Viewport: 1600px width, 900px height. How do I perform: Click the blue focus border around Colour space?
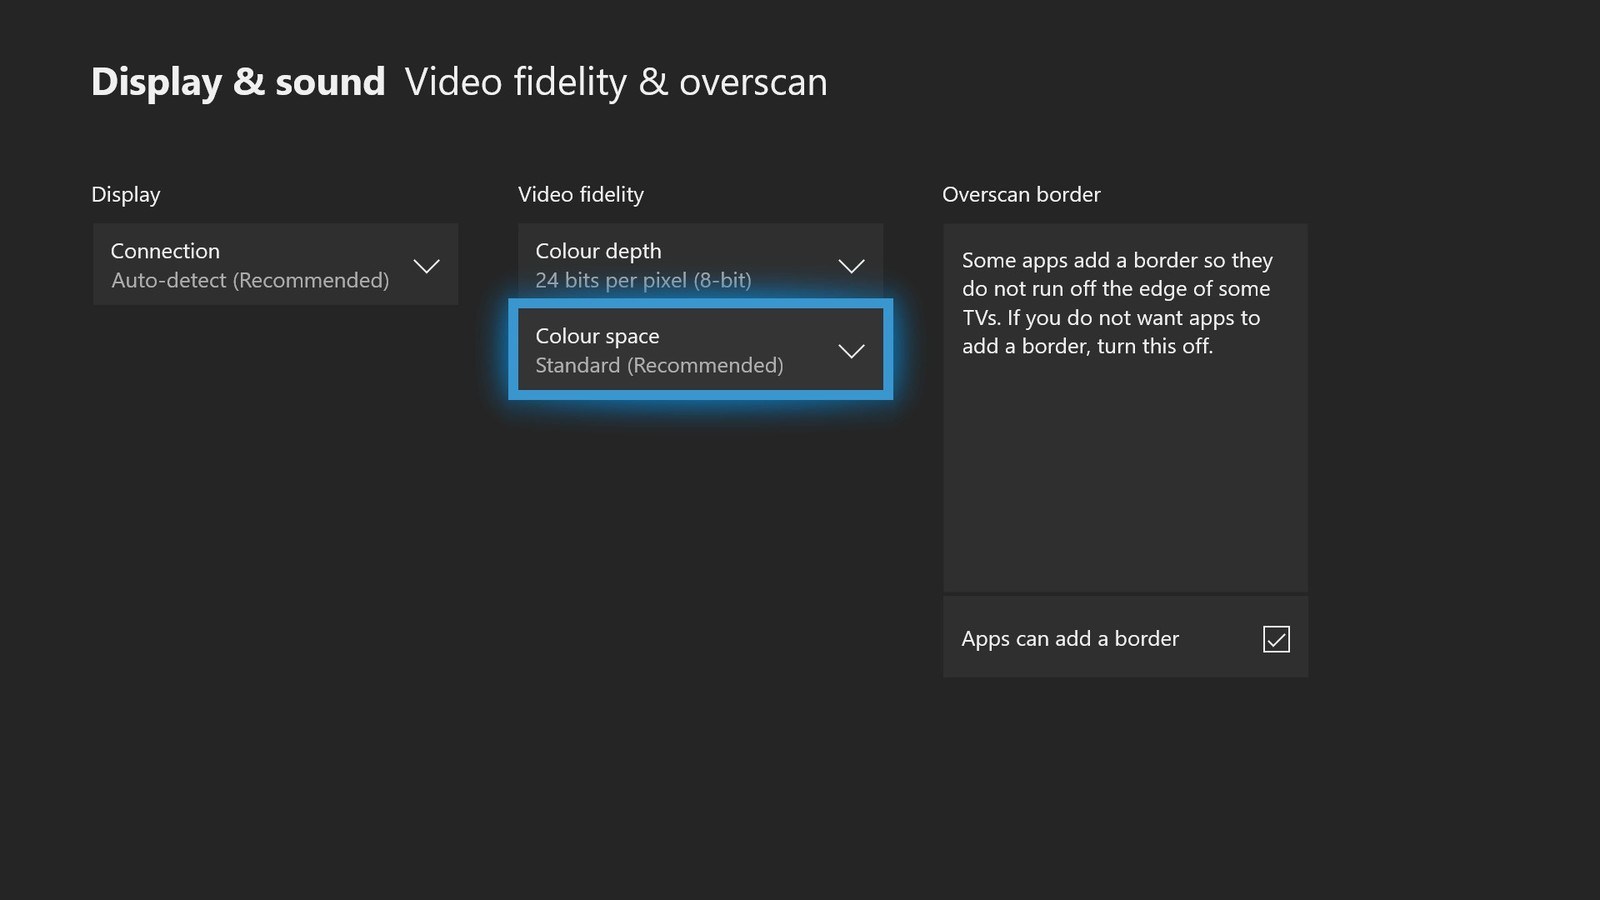pyautogui.click(x=700, y=394)
